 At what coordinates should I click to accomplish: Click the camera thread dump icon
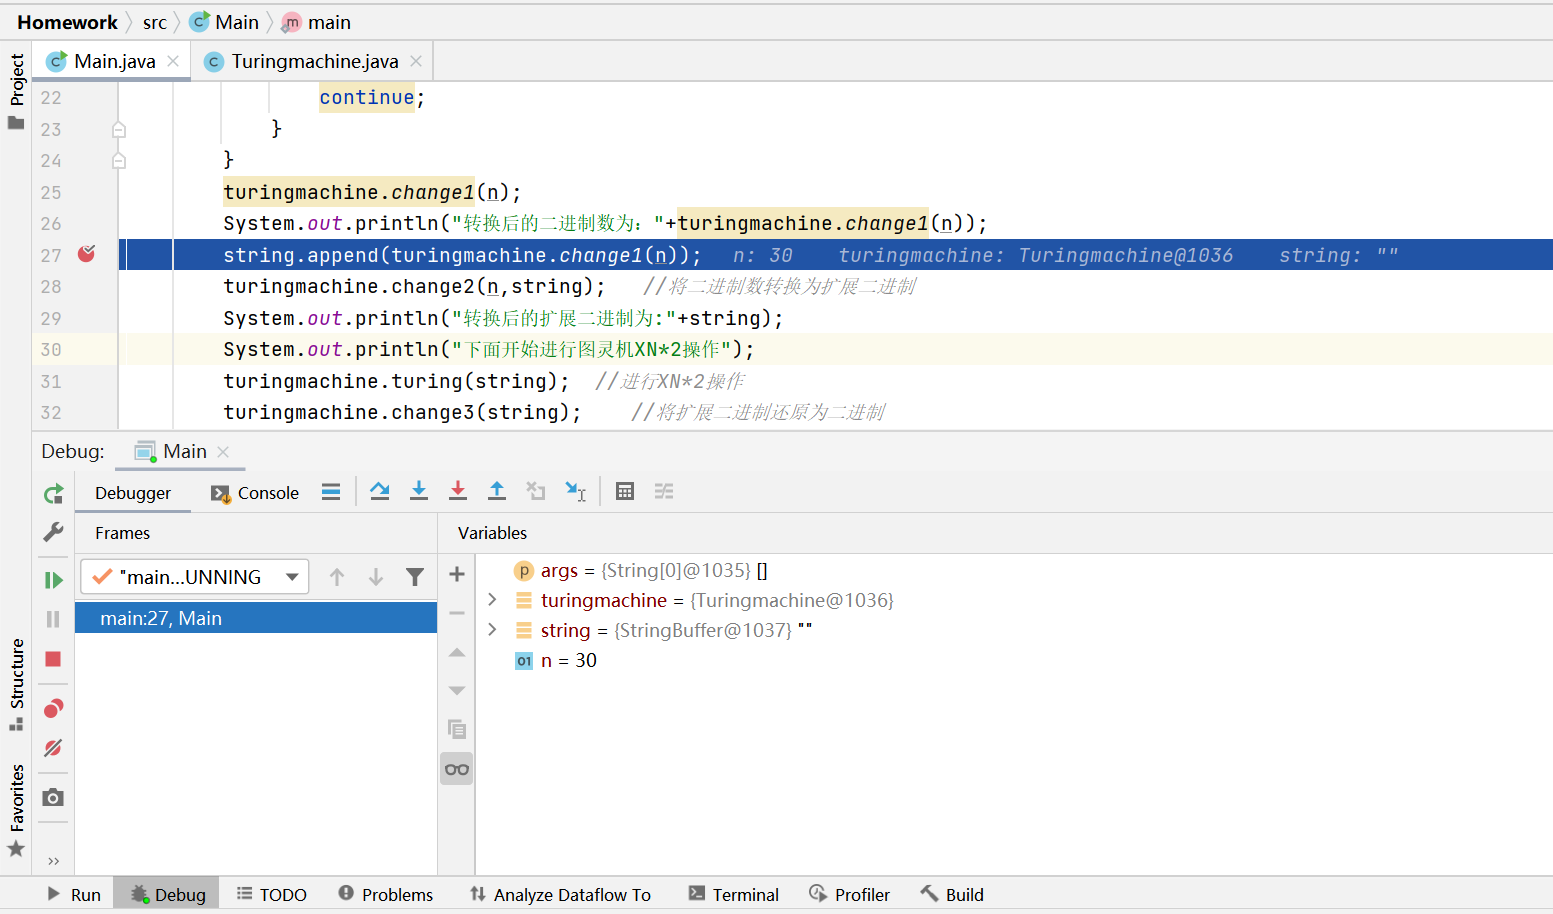54,797
